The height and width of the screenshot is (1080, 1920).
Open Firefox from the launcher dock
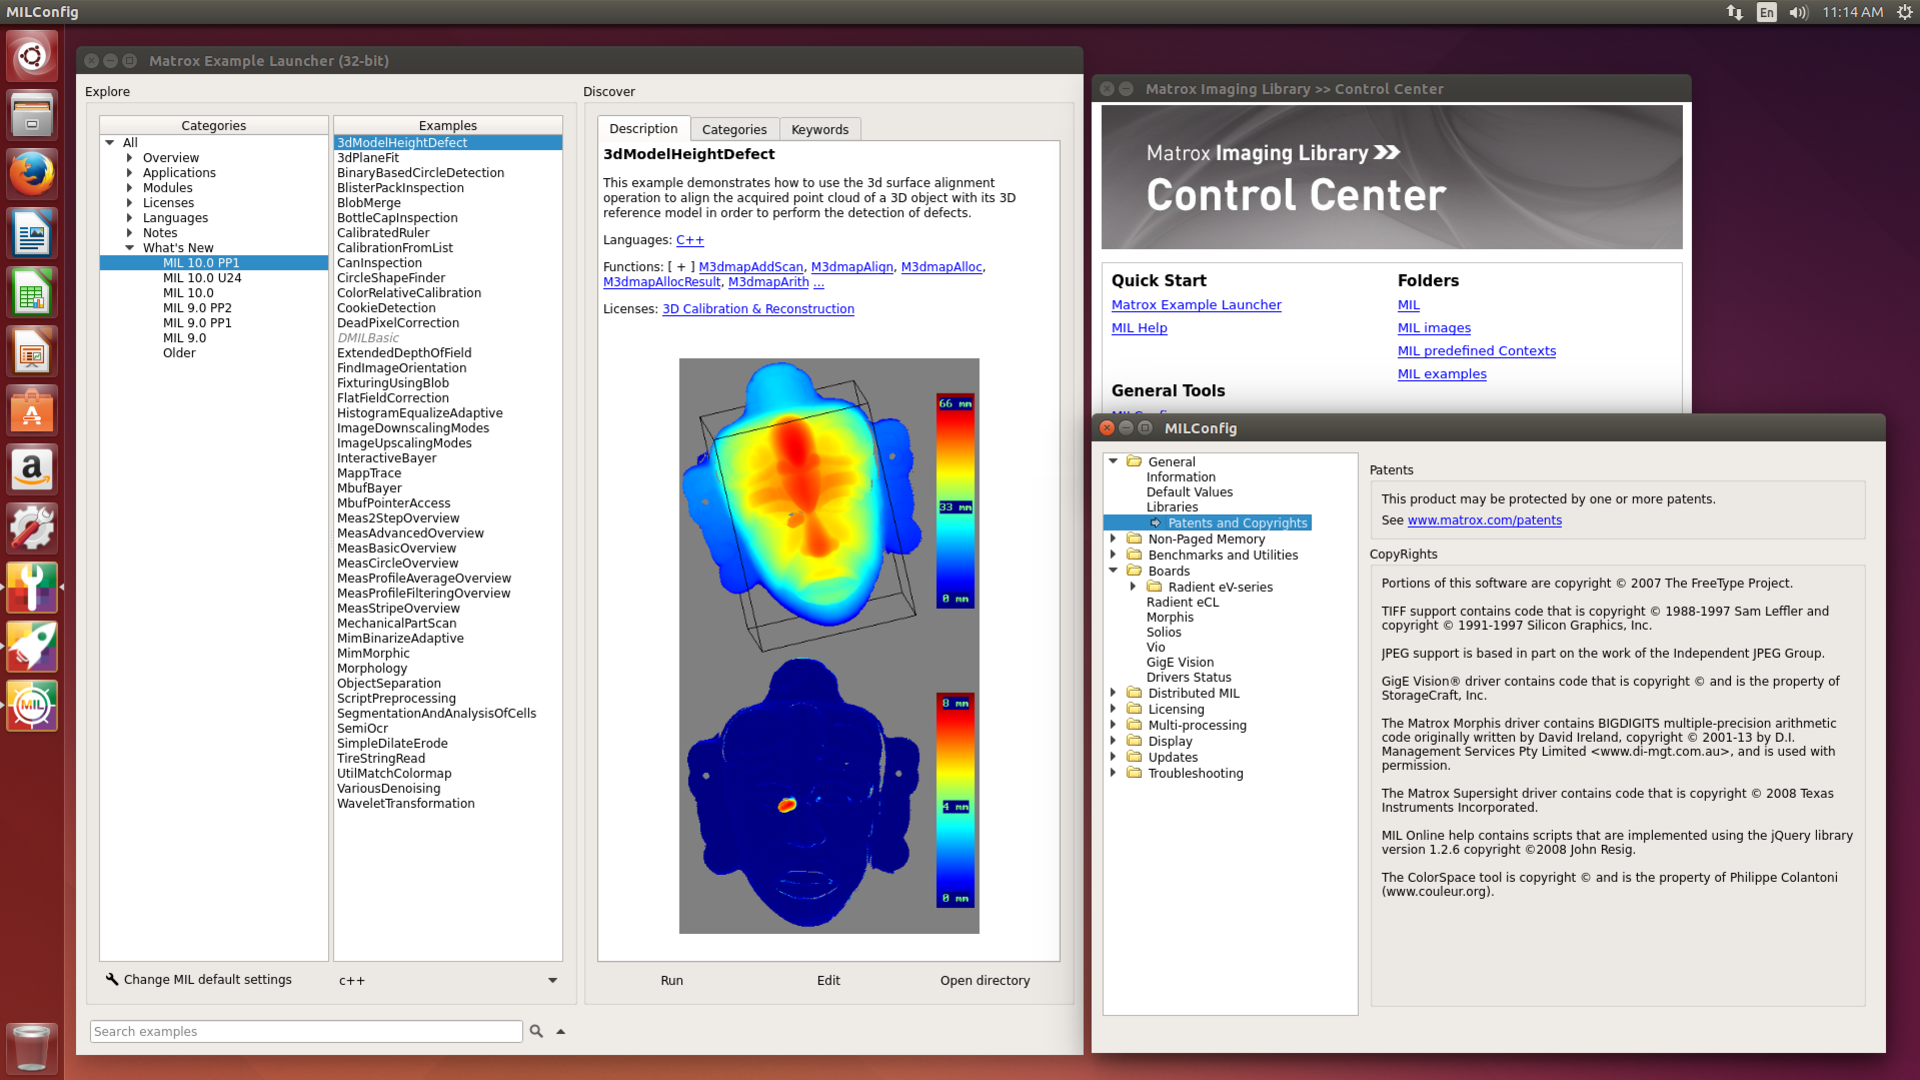pos(32,174)
